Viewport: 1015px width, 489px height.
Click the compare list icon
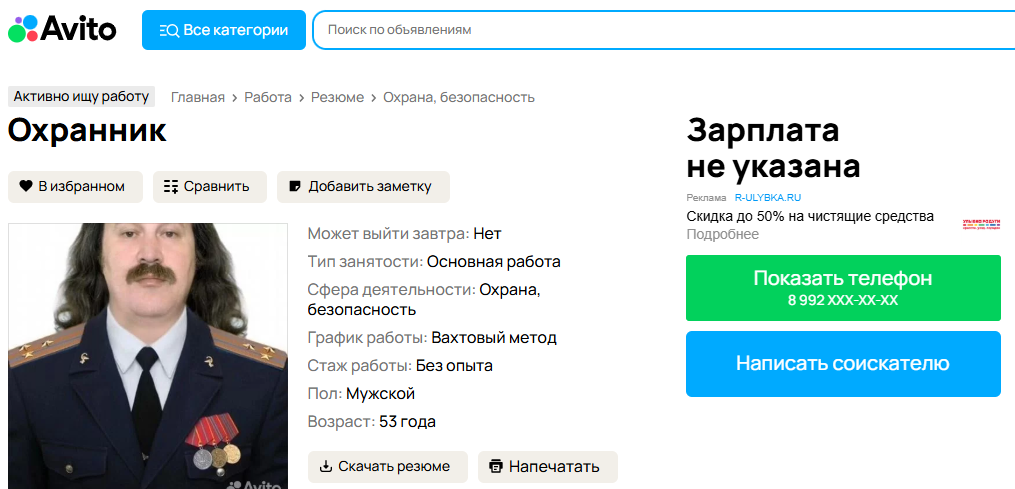(x=171, y=186)
